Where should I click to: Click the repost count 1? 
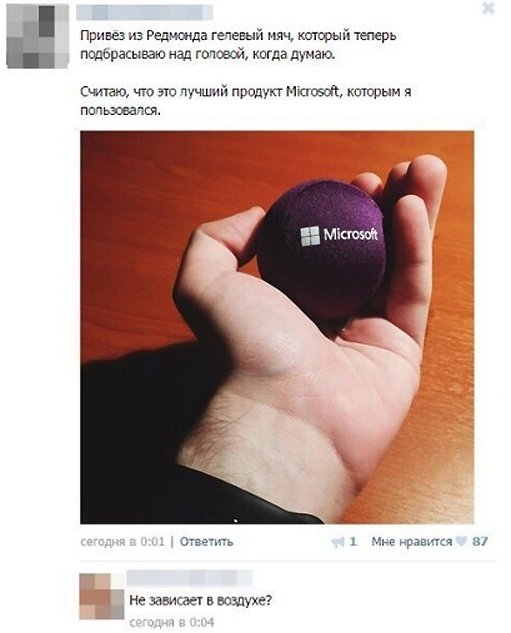353,541
